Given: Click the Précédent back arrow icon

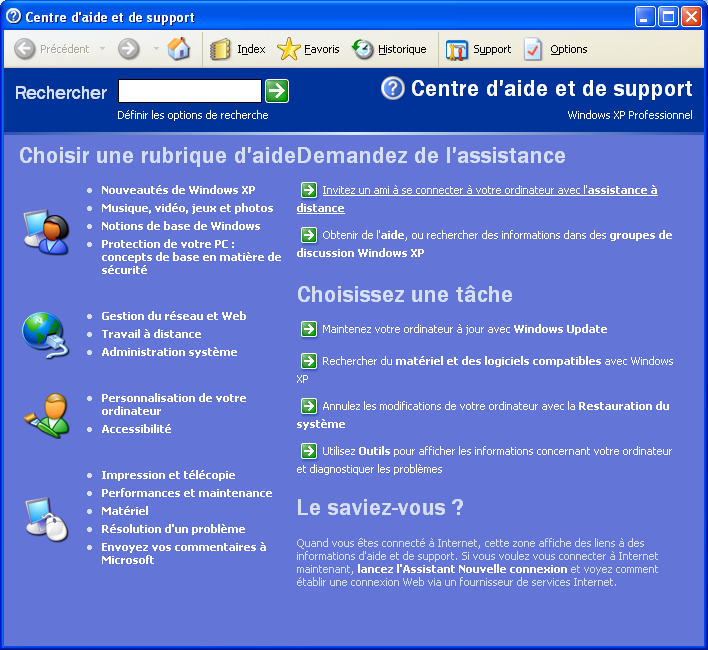Looking at the screenshot, I should 24,49.
